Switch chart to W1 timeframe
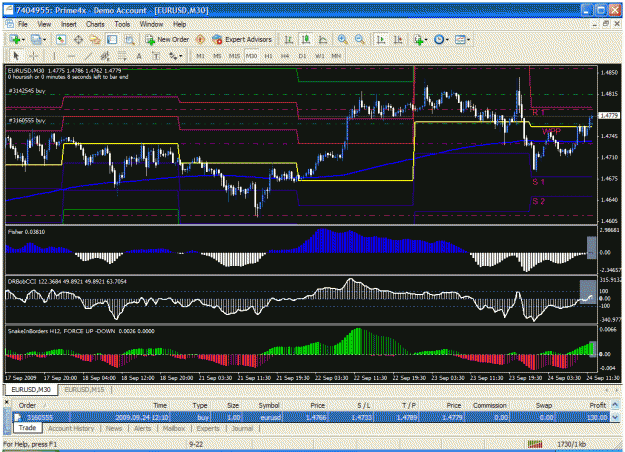This screenshot has height=452, width=625. pos(320,56)
